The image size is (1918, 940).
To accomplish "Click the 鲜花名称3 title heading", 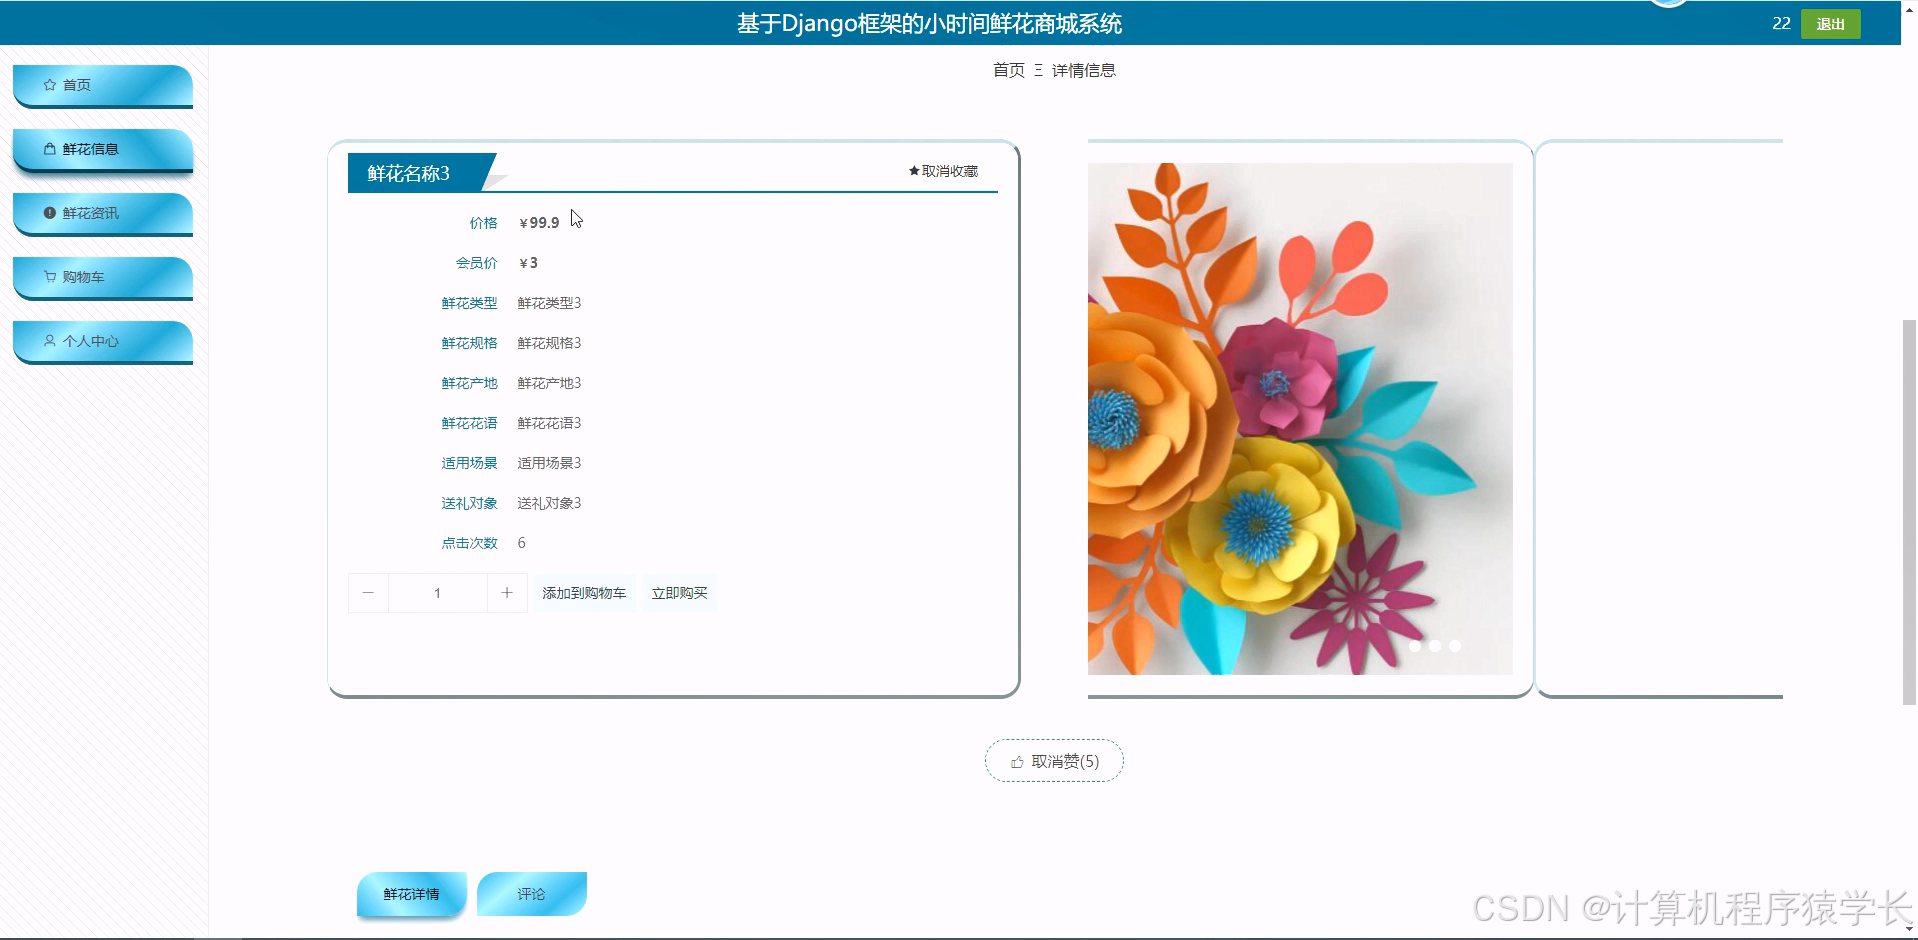I will [x=409, y=173].
